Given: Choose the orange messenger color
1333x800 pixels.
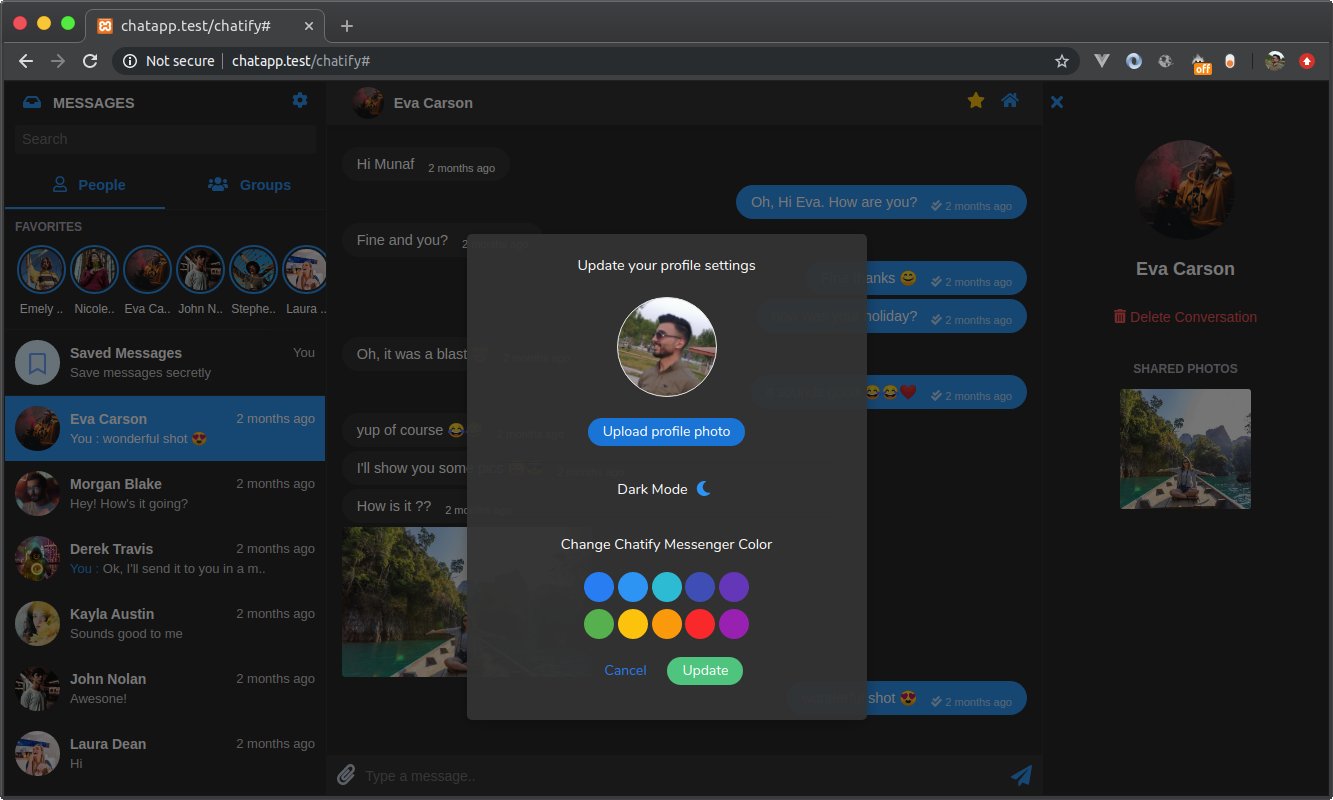Looking at the screenshot, I should [667, 624].
